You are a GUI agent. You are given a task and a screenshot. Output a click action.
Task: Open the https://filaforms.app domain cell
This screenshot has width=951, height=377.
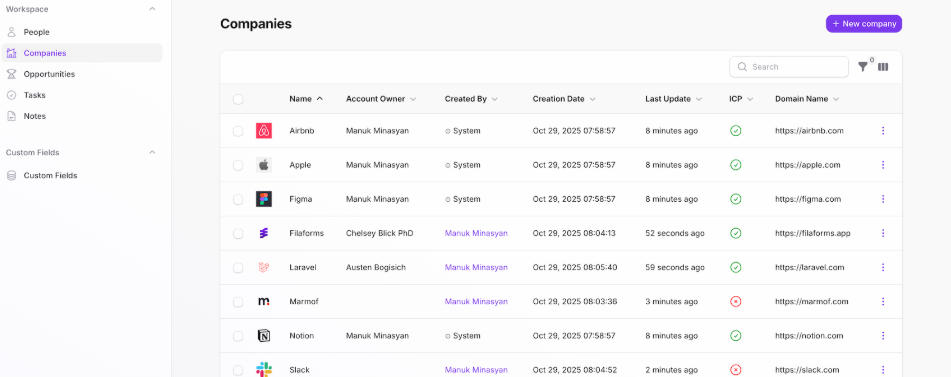click(813, 233)
